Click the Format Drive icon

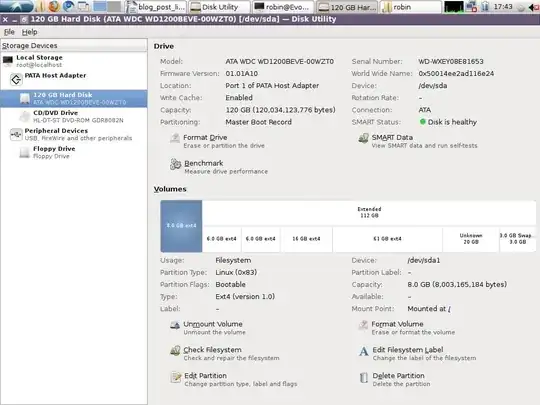(x=175, y=139)
